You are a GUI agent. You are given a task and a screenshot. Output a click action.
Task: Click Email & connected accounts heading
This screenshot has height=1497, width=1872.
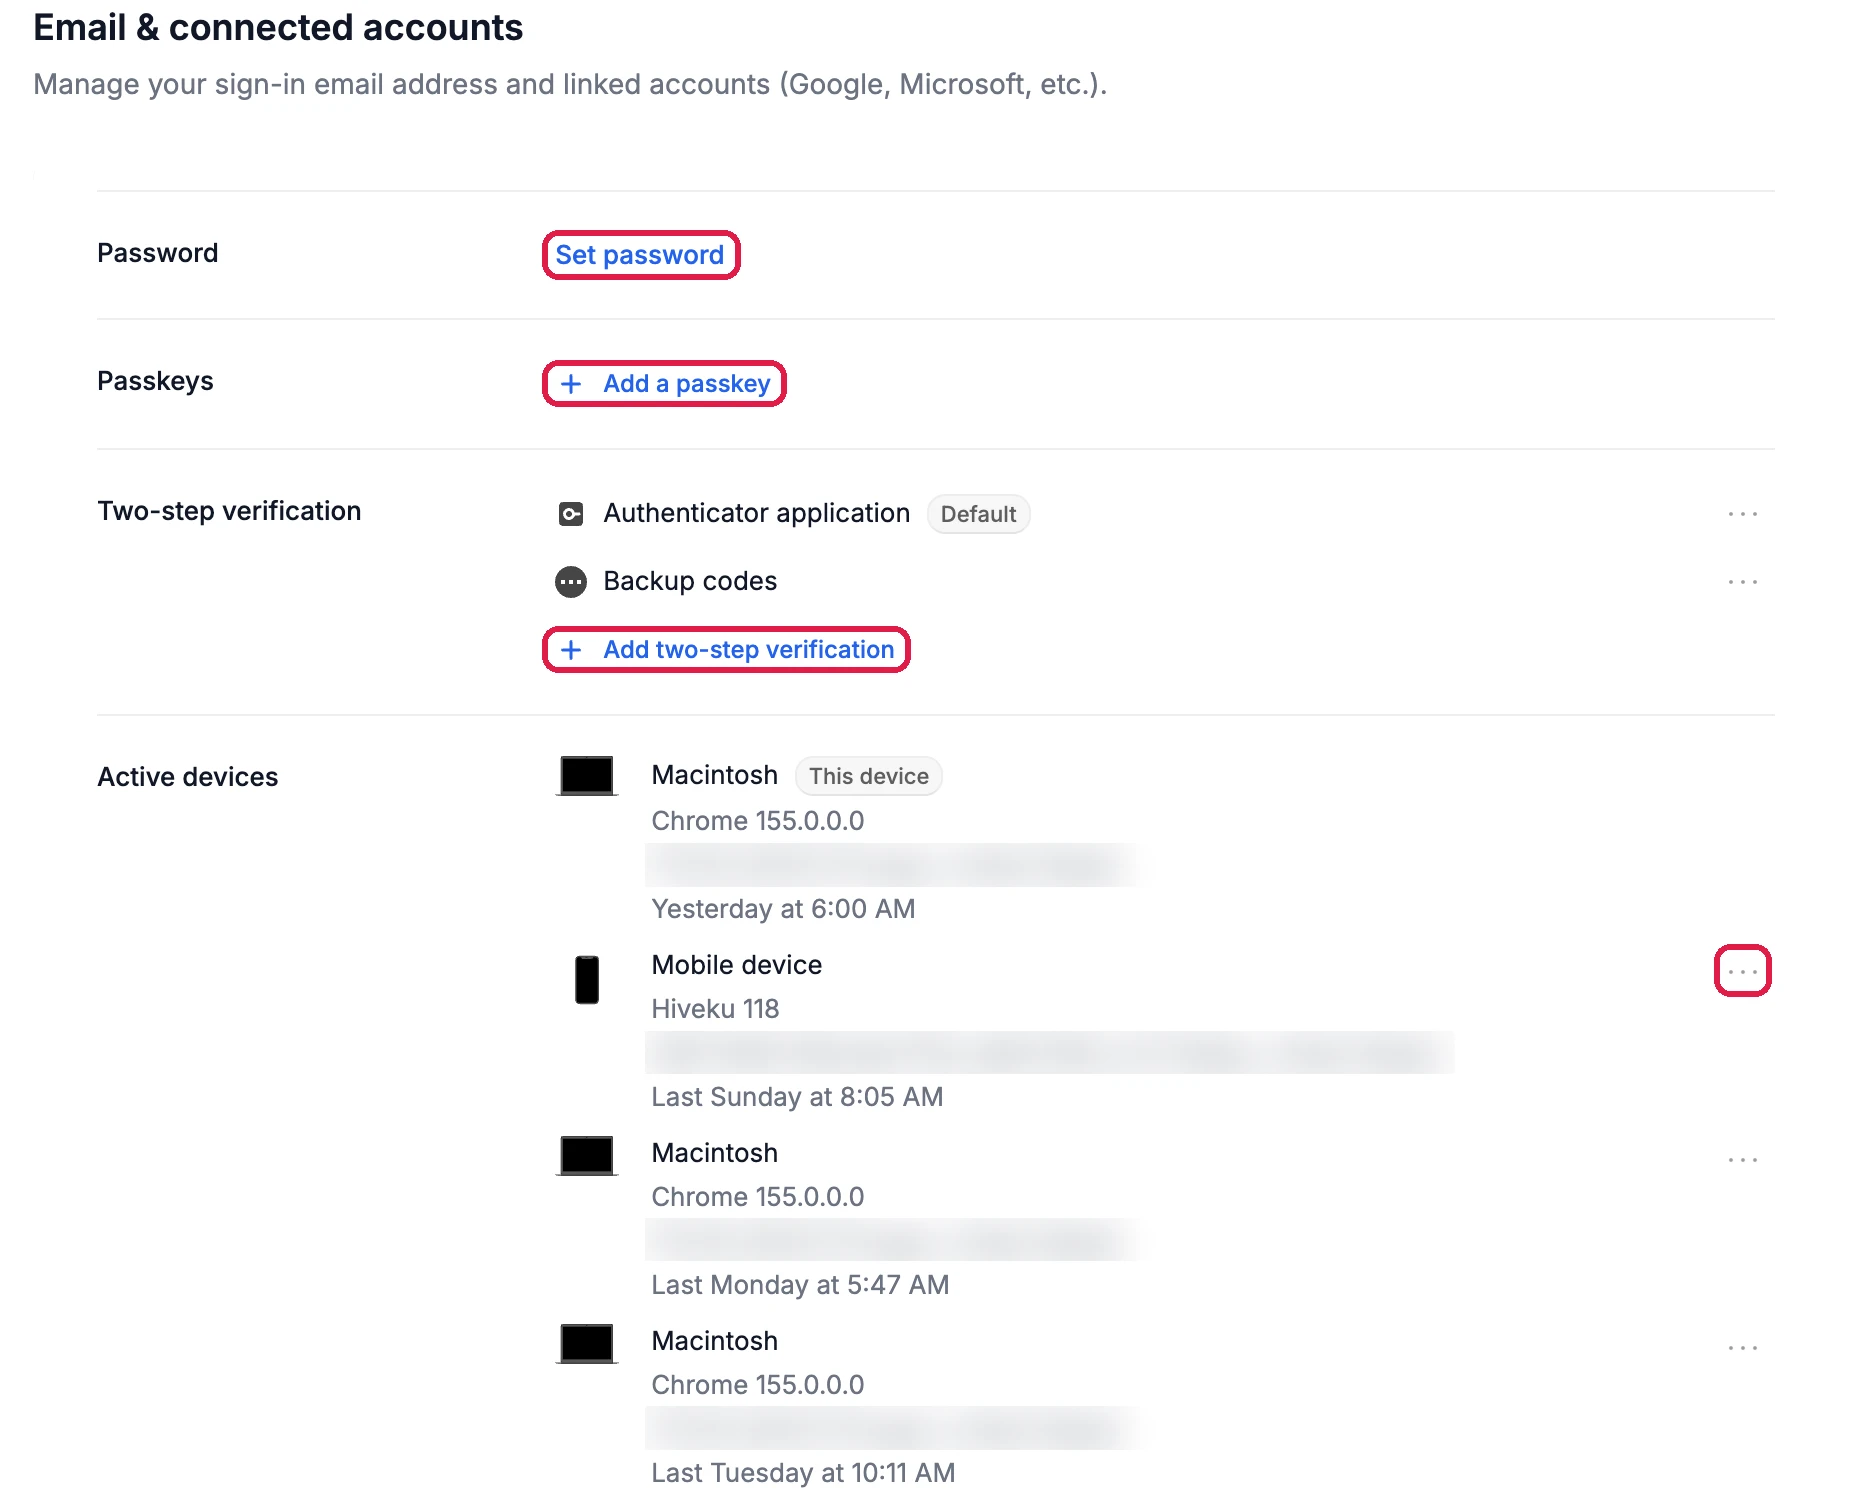pyautogui.click(x=278, y=28)
